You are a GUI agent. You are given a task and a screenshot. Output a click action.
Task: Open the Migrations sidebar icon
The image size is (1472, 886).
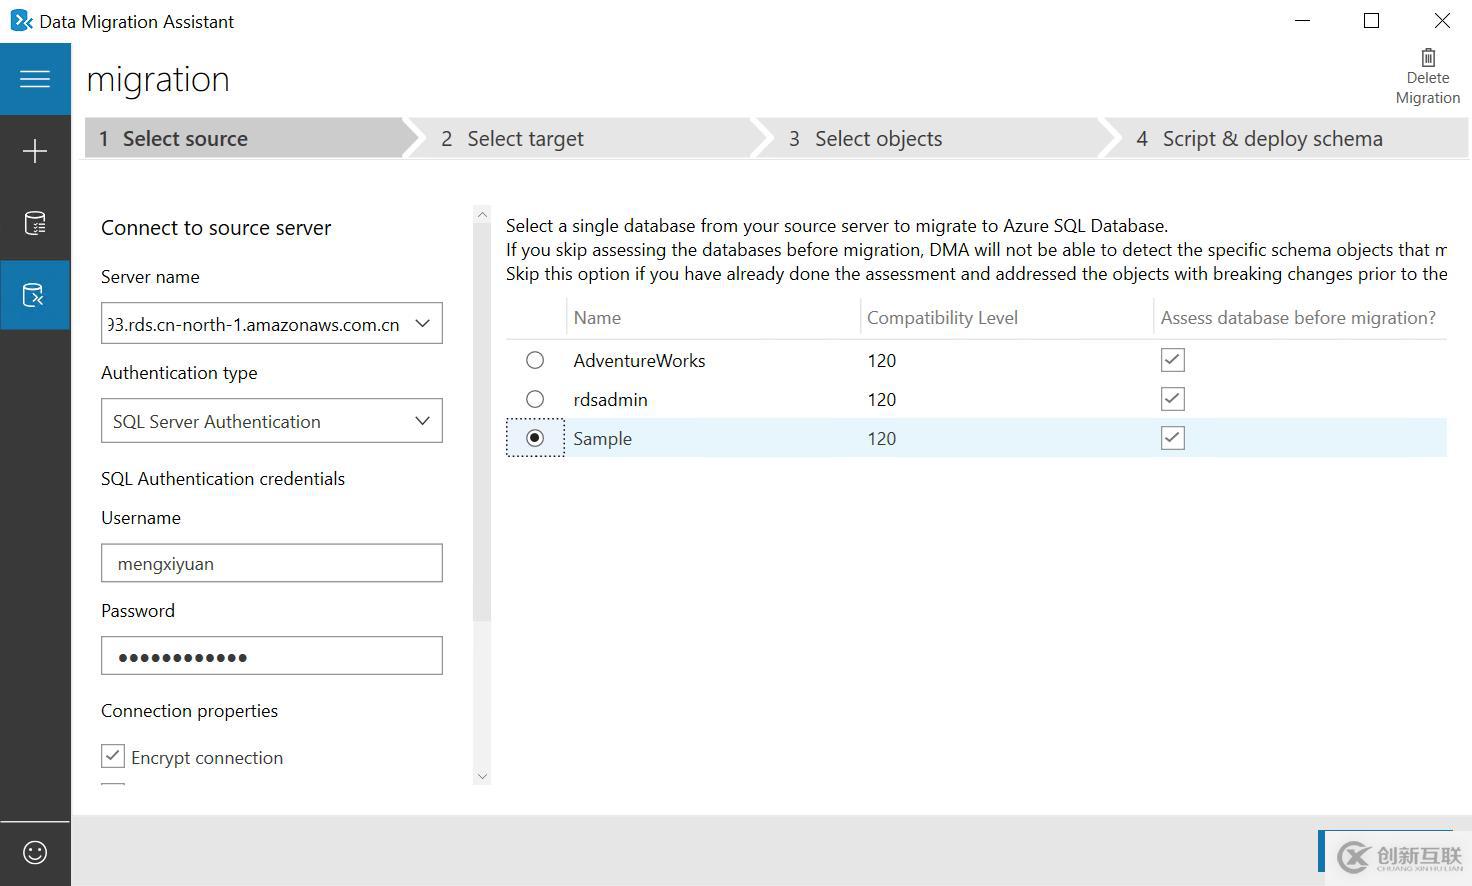[x=35, y=295]
